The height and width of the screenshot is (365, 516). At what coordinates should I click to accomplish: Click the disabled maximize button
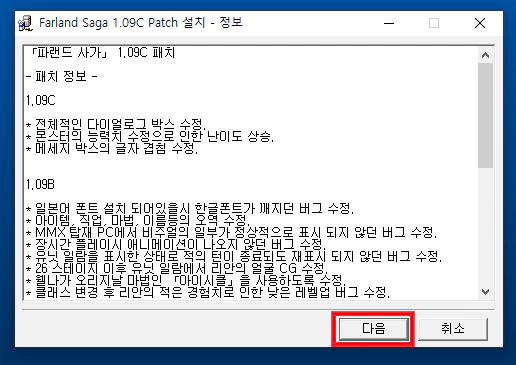coord(434,23)
